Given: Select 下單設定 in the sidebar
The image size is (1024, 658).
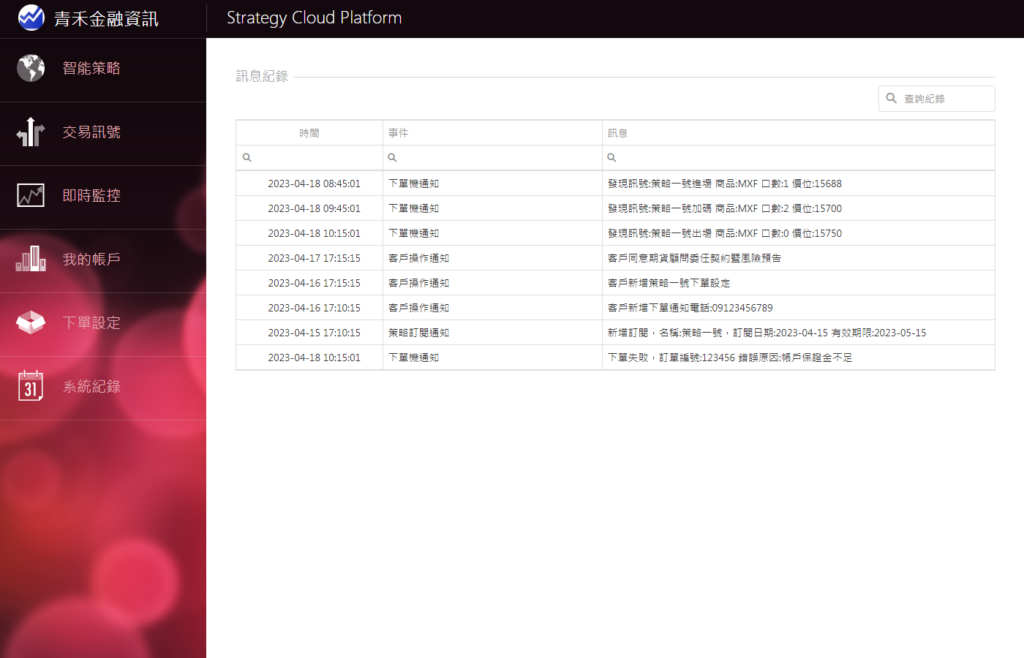Looking at the screenshot, I should pos(103,322).
